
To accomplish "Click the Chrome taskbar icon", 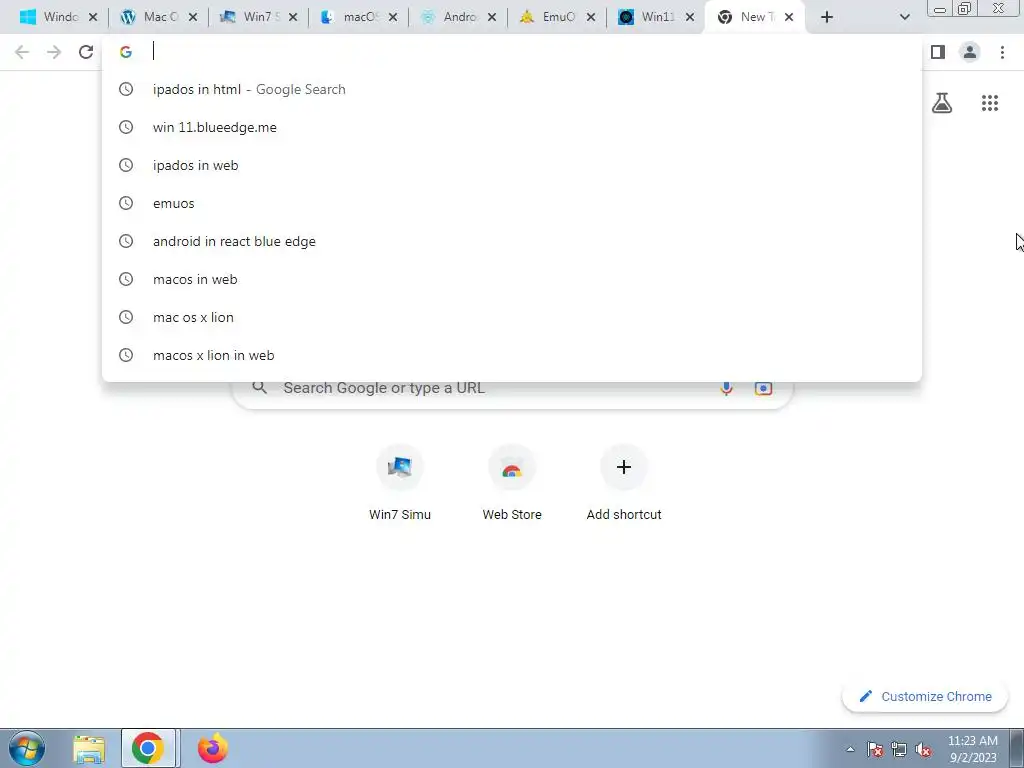I will tap(148, 748).
